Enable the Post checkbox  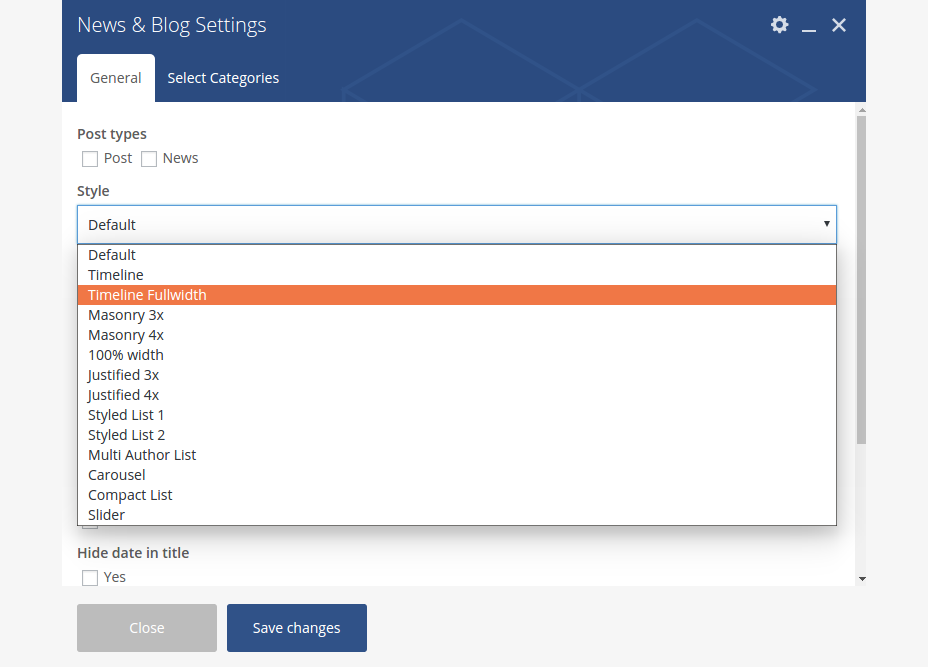click(90, 159)
